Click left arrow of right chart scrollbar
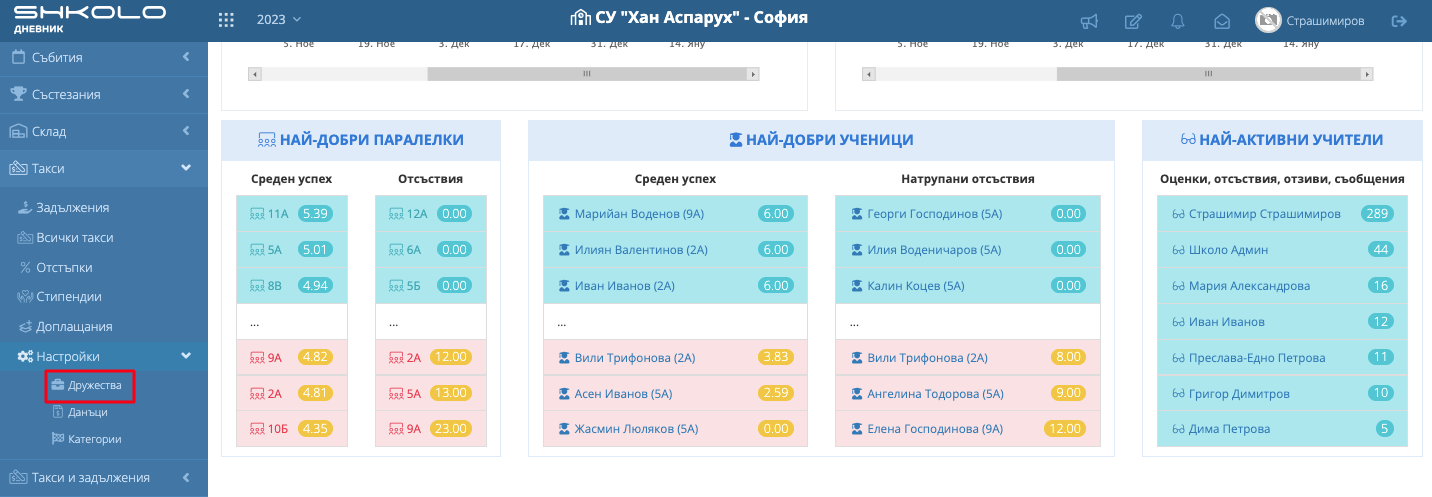Viewport: 1432px width, 497px height. click(x=868, y=74)
